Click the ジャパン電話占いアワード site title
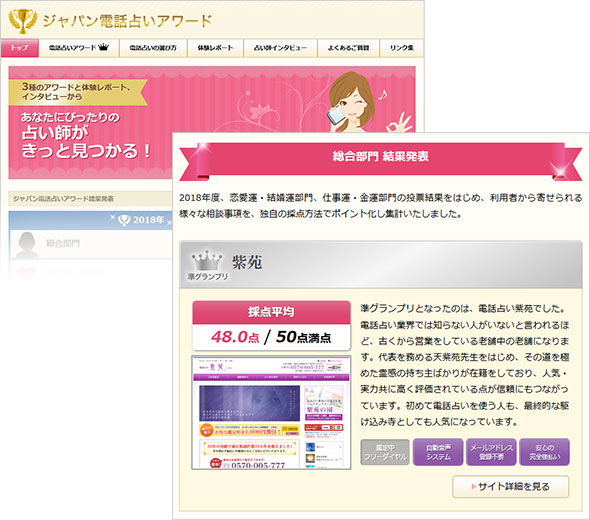Viewport: 590px width, 520px height. coord(127,21)
